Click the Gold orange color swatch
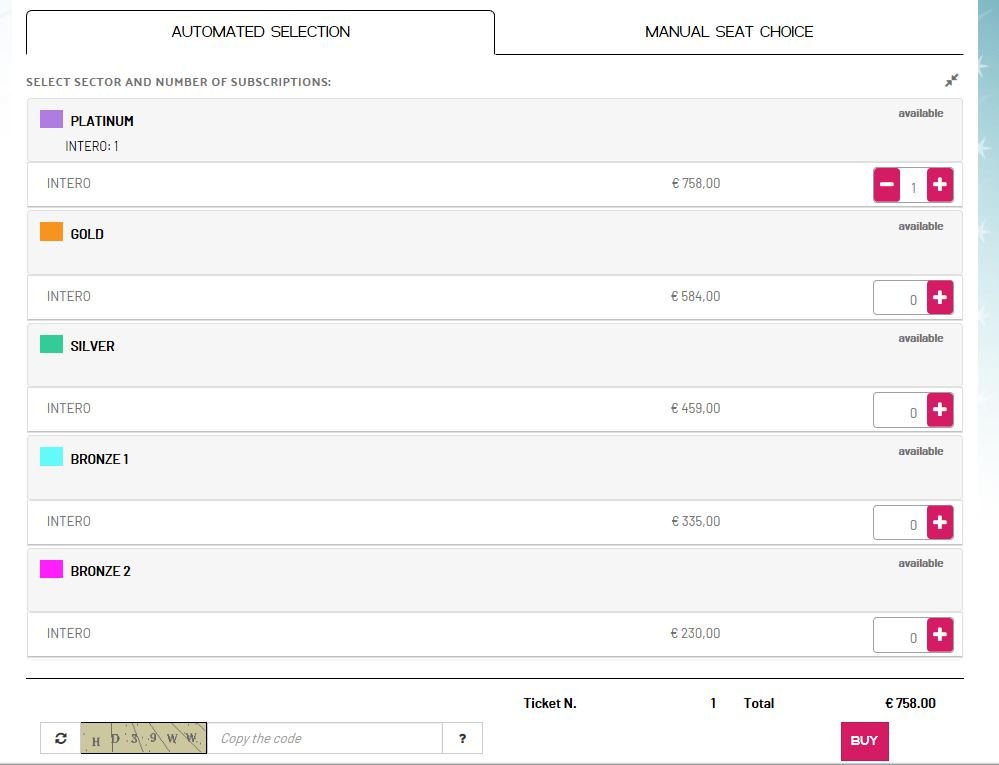 (x=51, y=232)
